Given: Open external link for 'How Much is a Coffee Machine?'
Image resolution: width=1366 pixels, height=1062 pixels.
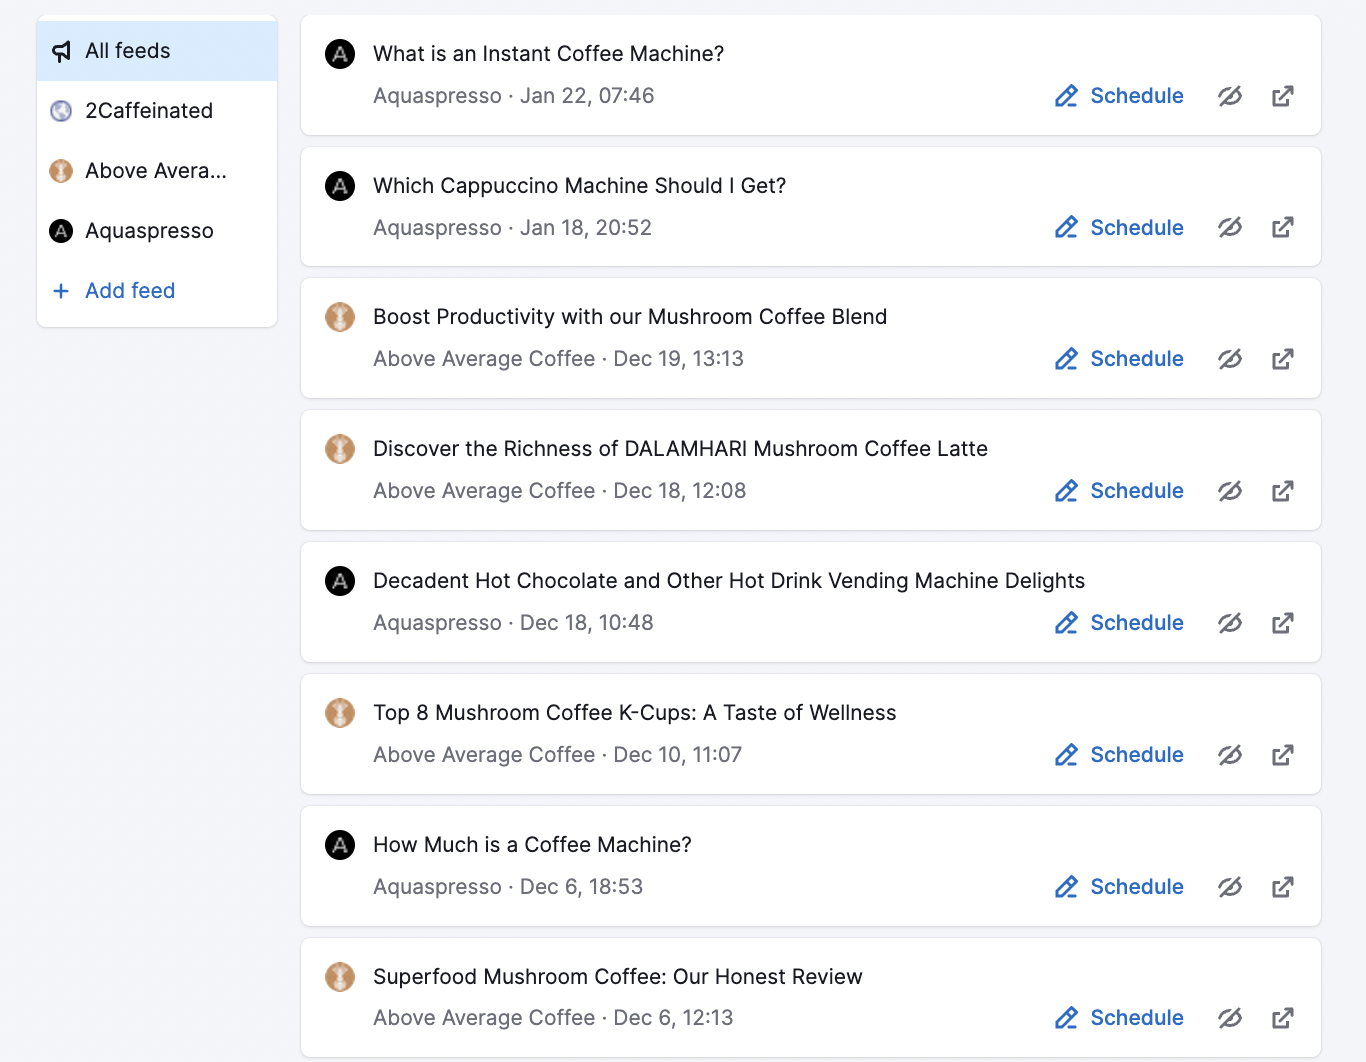Looking at the screenshot, I should (1282, 887).
